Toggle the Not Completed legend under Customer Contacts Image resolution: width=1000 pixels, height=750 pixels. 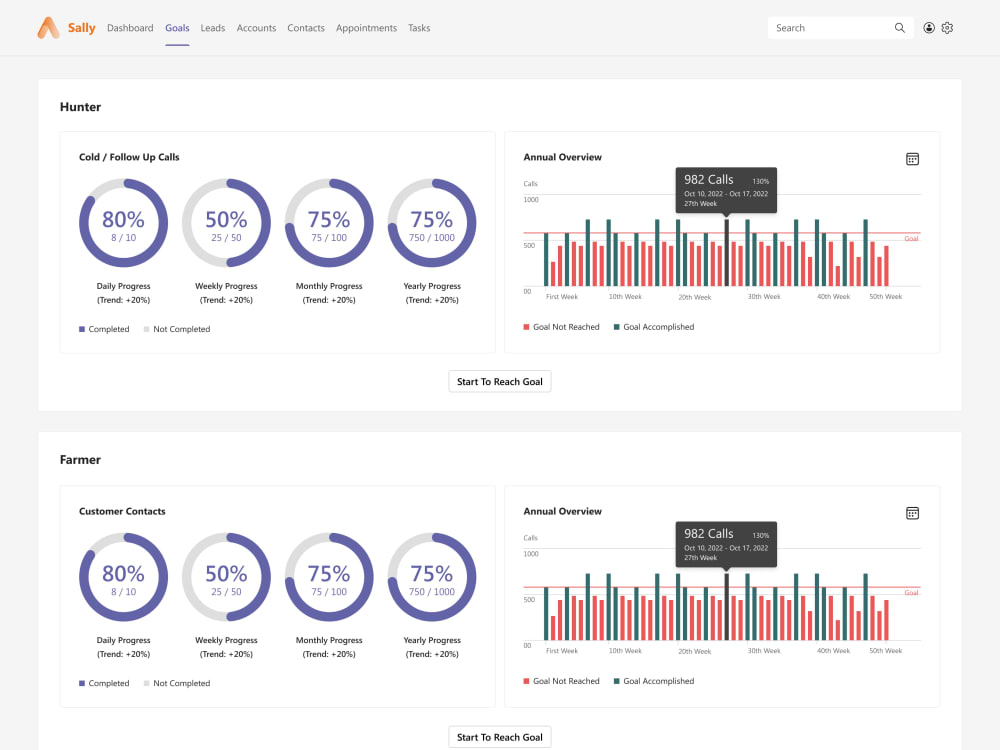(146, 682)
